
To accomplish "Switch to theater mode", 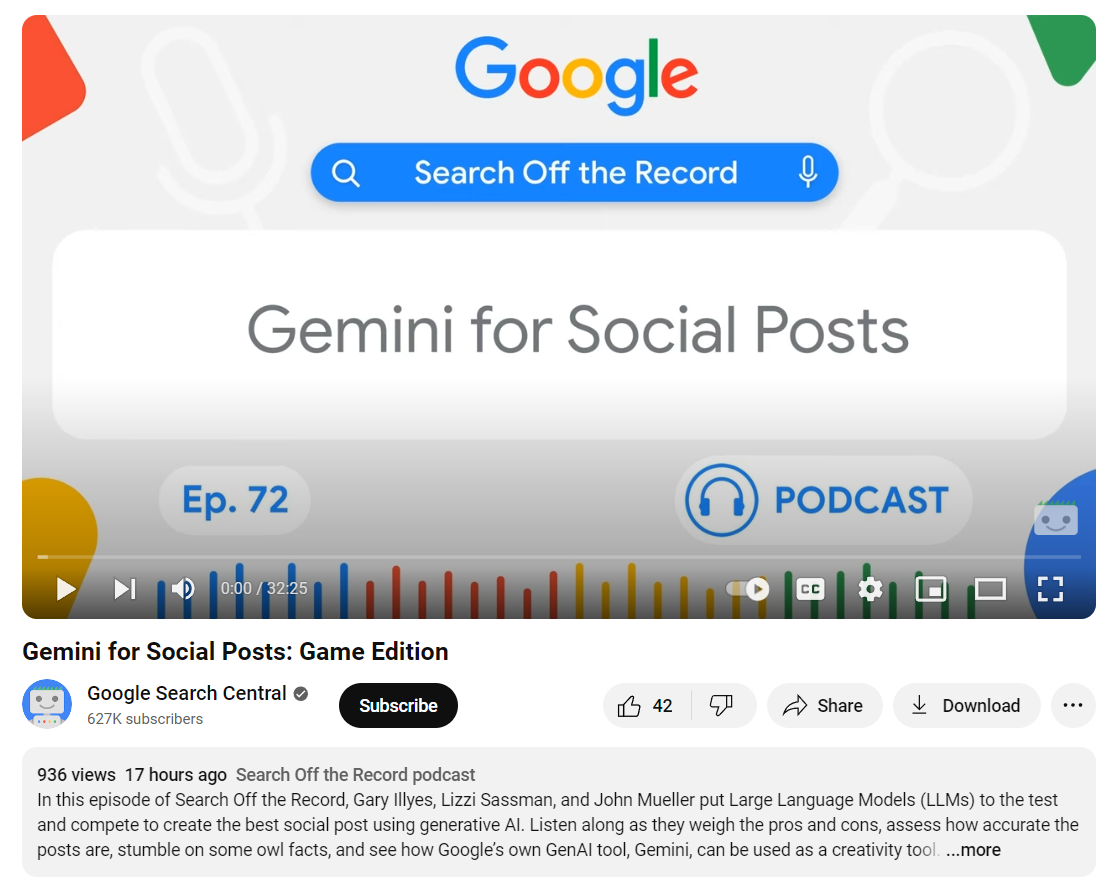I will pos(990,588).
